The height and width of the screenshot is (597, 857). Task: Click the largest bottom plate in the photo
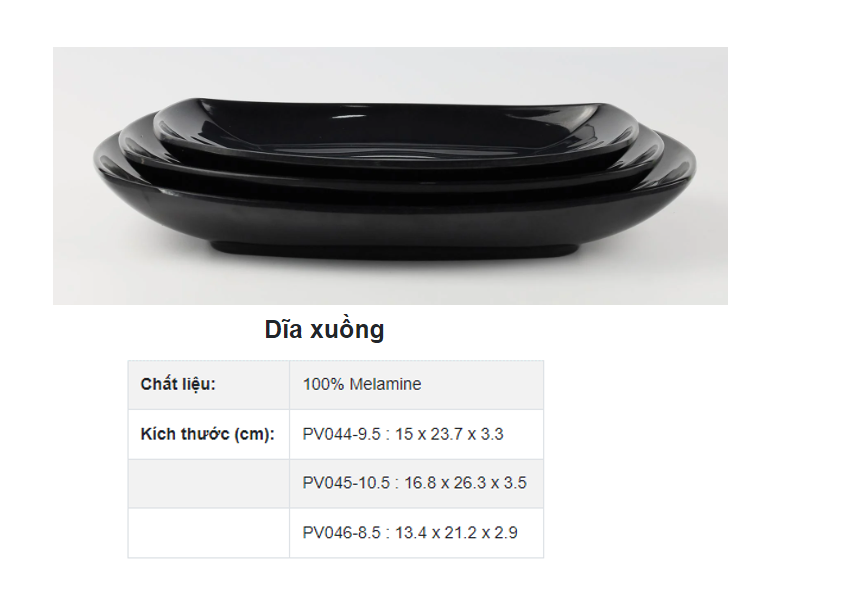click(x=390, y=212)
